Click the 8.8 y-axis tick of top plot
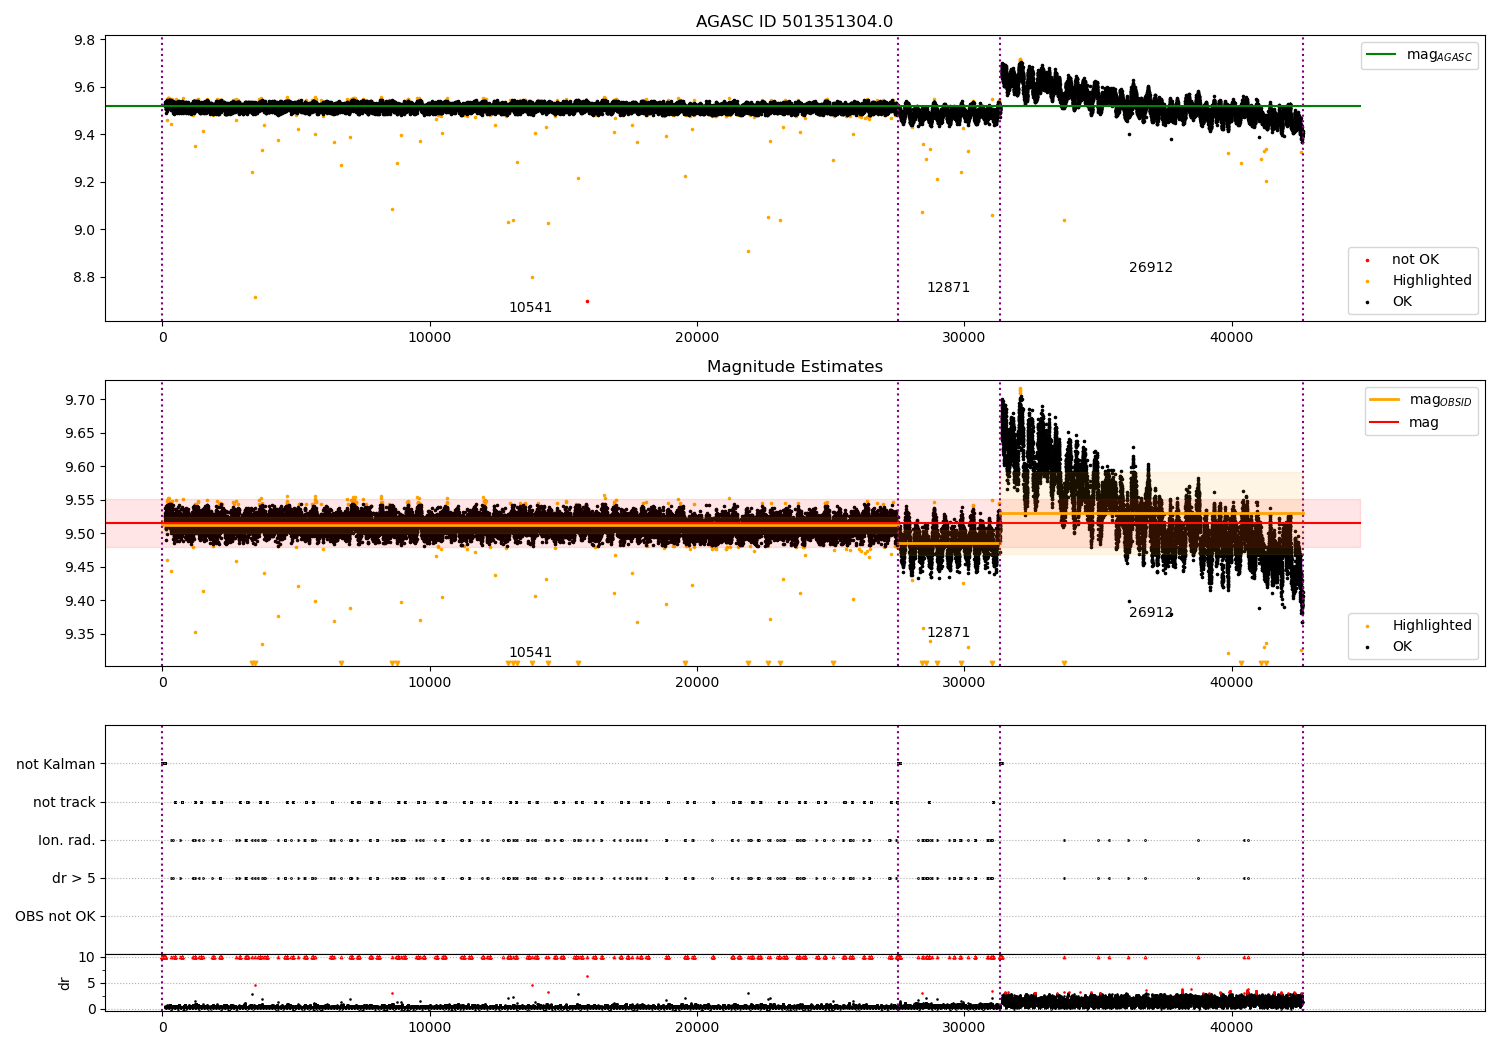The image size is (1500, 1050). 85,278
